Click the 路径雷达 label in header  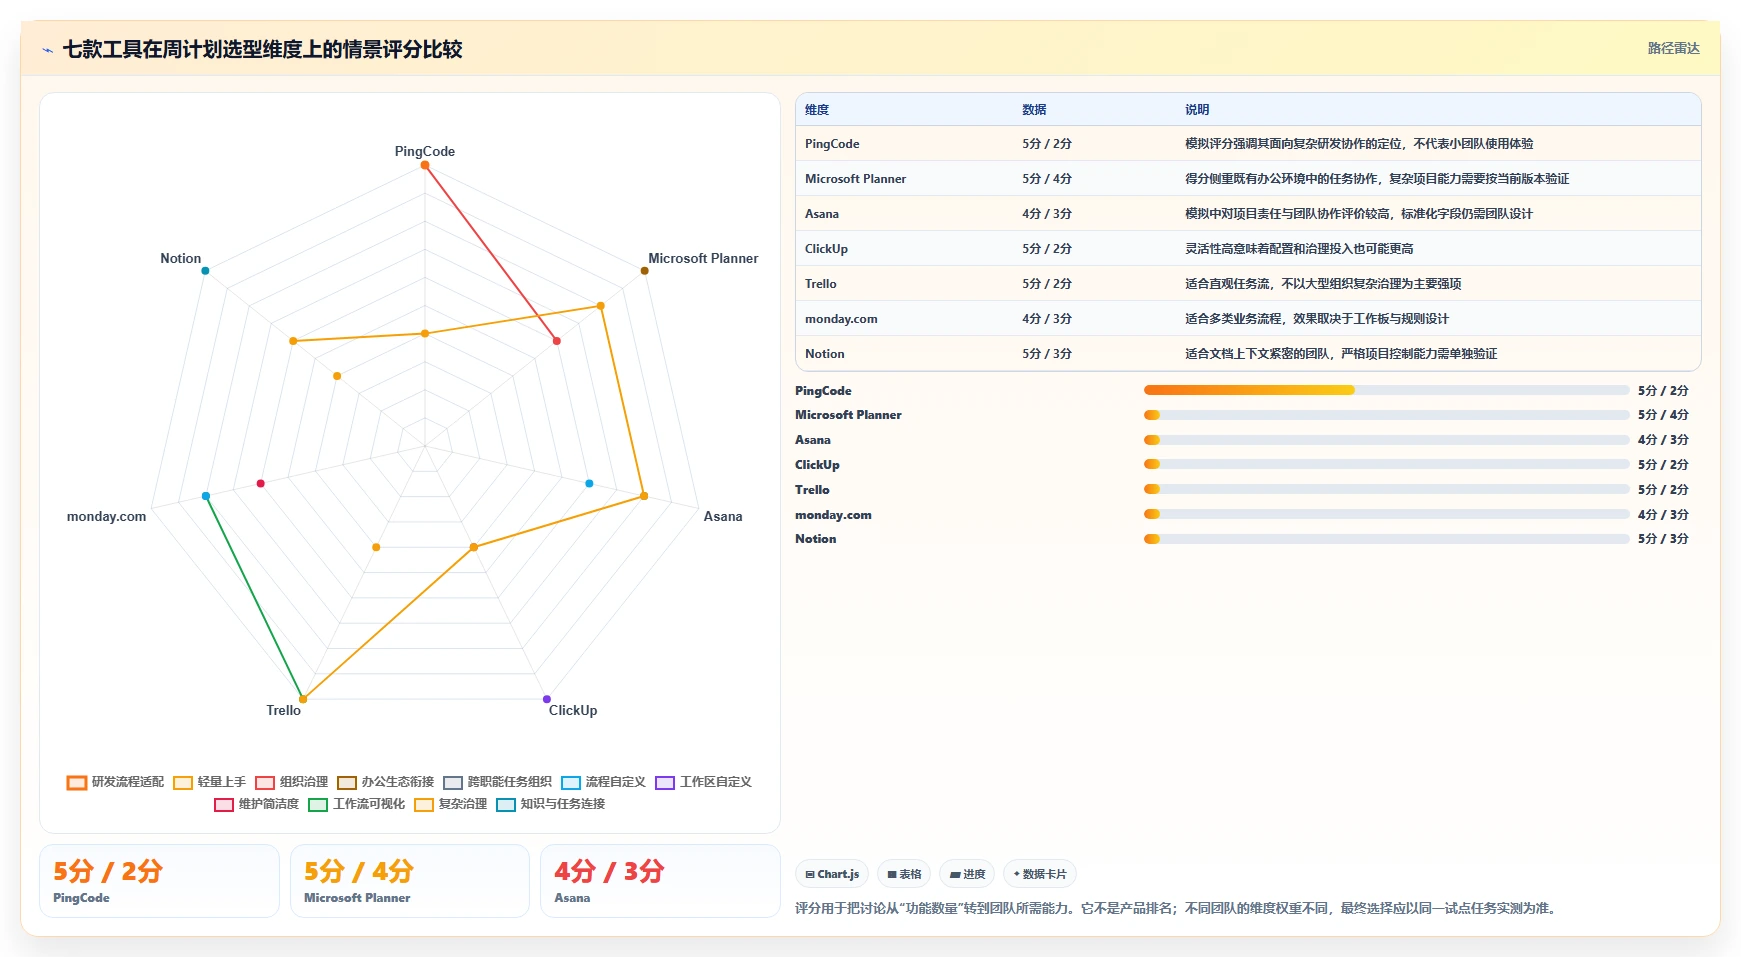[x=1673, y=48]
